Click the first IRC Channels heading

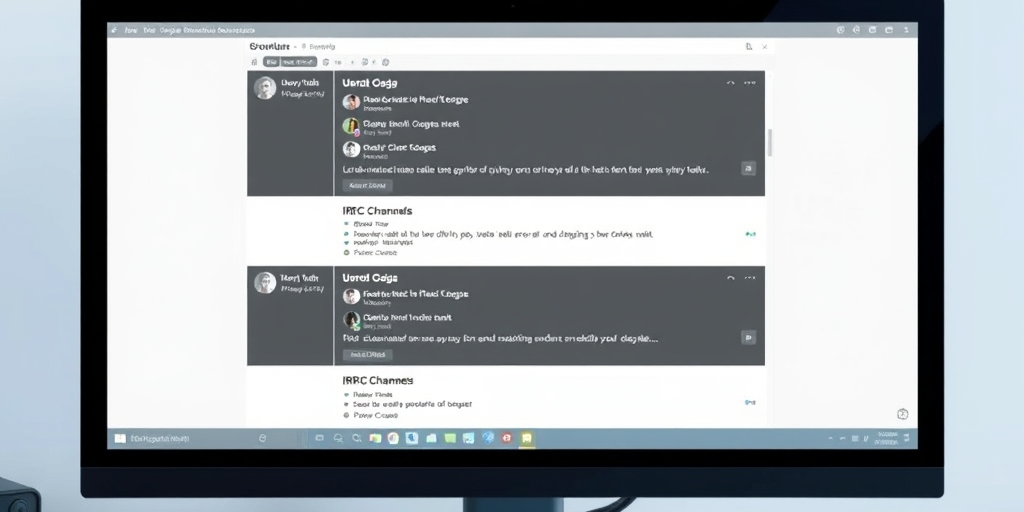pyautogui.click(x=377, y=211)
